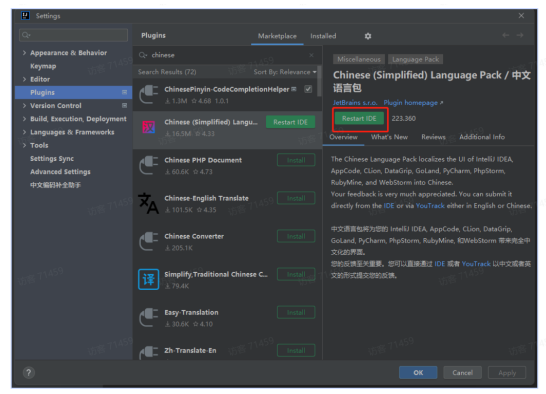Install Chinese PHP Document plugin

pyautogui.click(x=296, y=160)
